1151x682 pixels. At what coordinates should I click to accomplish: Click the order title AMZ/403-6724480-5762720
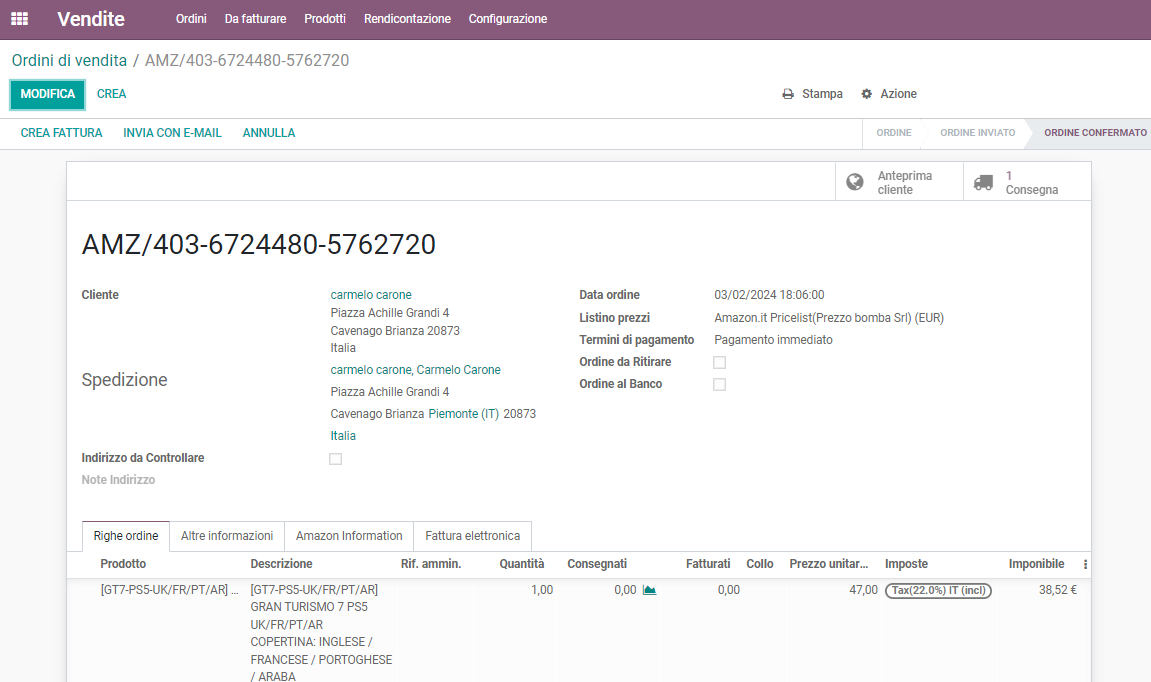pyautogui.click(x=258, y=244)
